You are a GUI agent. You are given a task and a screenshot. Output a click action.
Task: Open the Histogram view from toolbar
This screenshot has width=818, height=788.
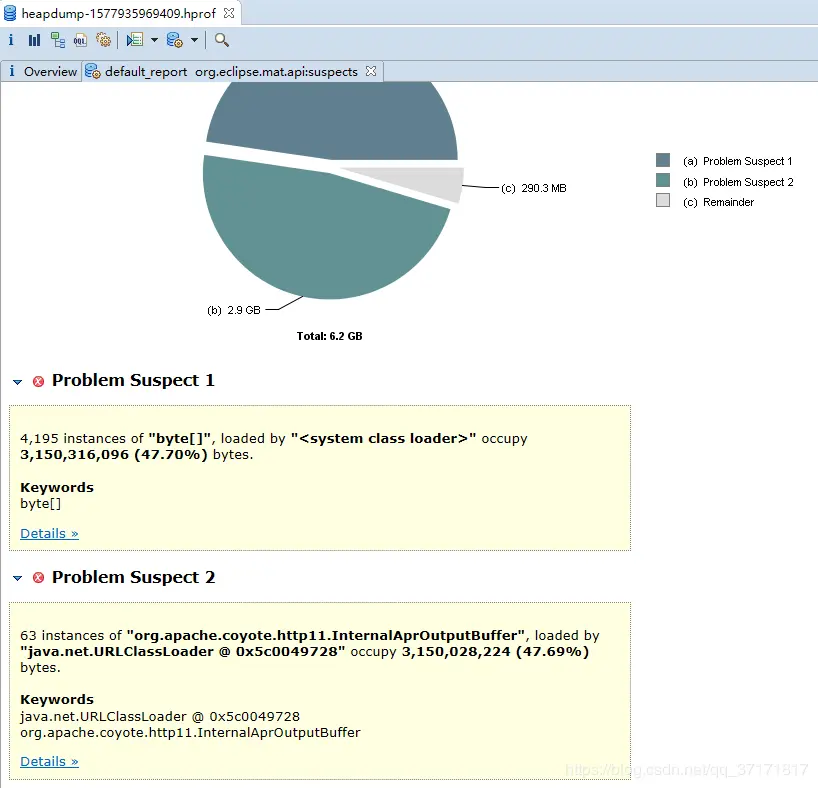[34, 40]
